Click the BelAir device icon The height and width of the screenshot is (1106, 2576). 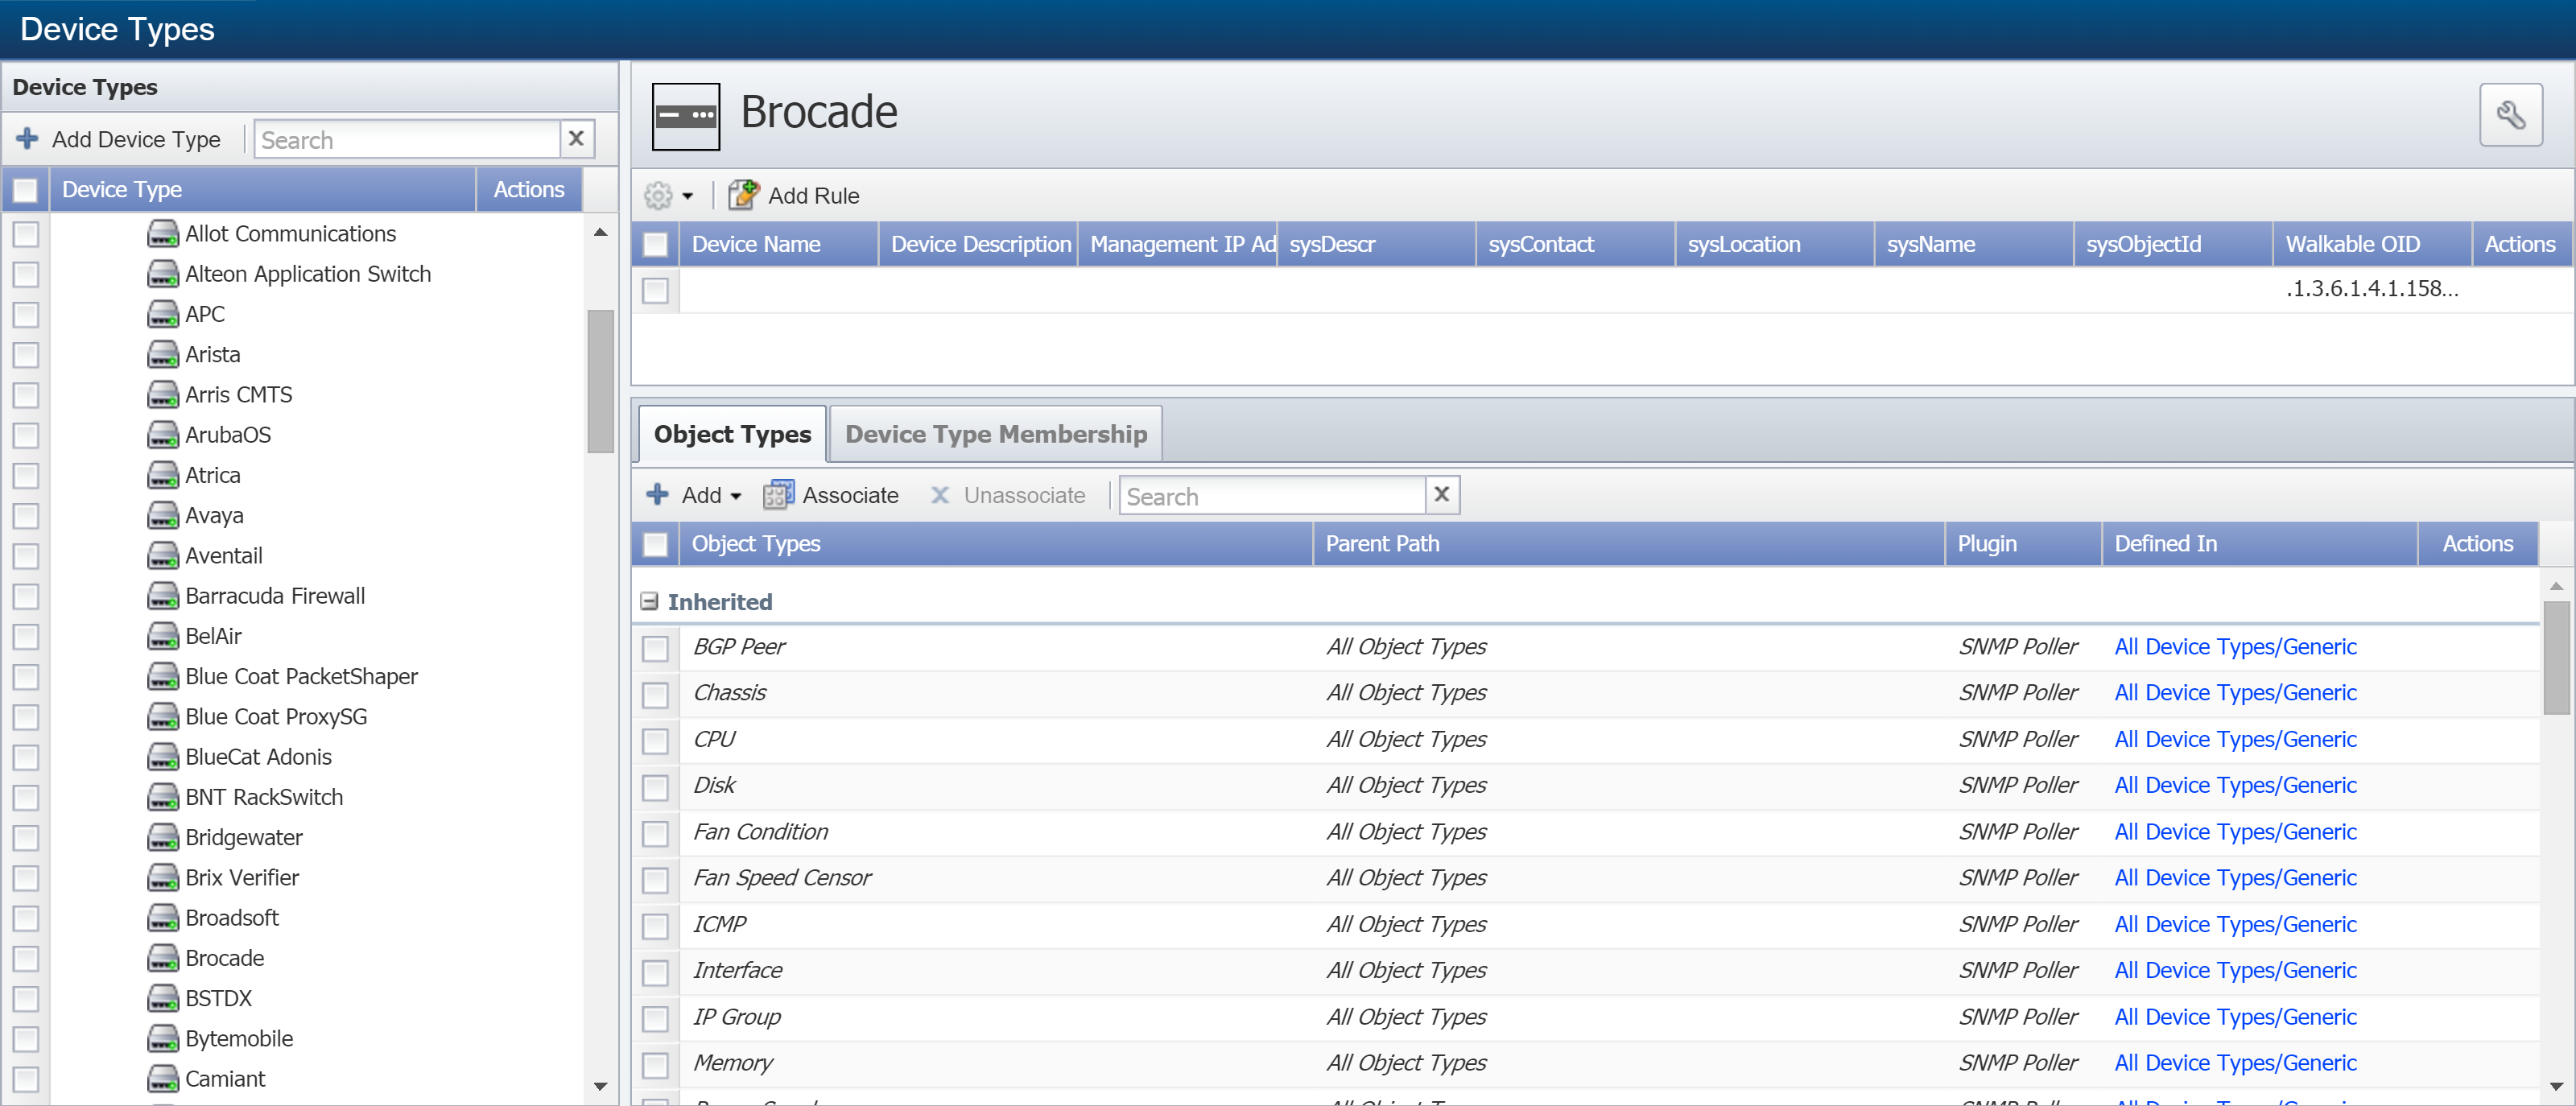click(x=163, y=636)
